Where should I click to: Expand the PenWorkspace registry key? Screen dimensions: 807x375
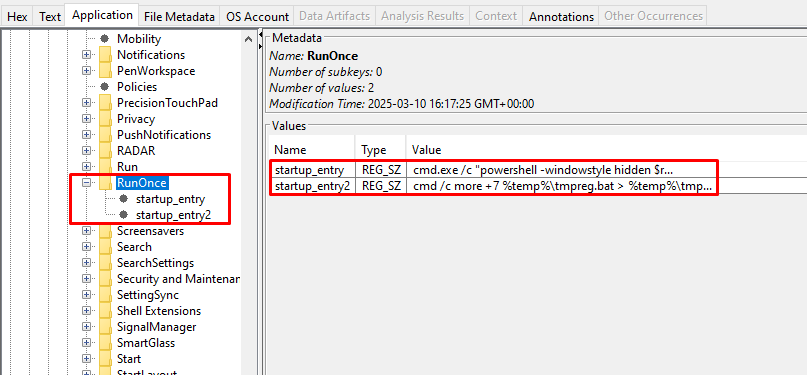click(x=86, y=70)
